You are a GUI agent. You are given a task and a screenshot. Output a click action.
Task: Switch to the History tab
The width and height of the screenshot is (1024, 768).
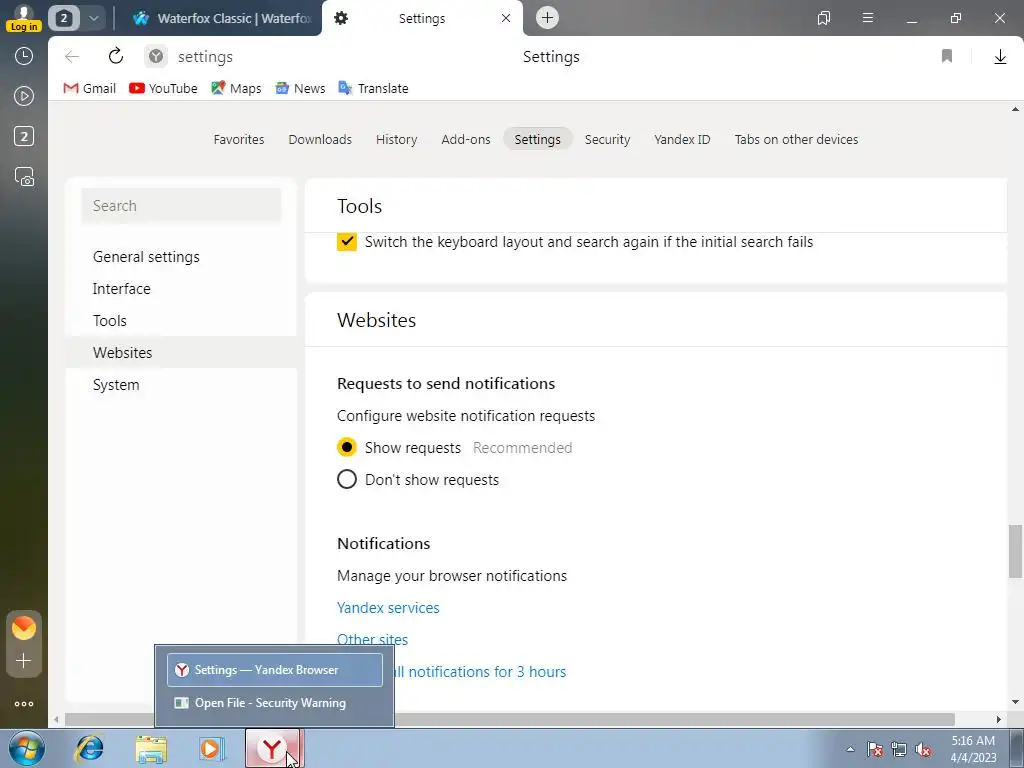pos(396,139)
